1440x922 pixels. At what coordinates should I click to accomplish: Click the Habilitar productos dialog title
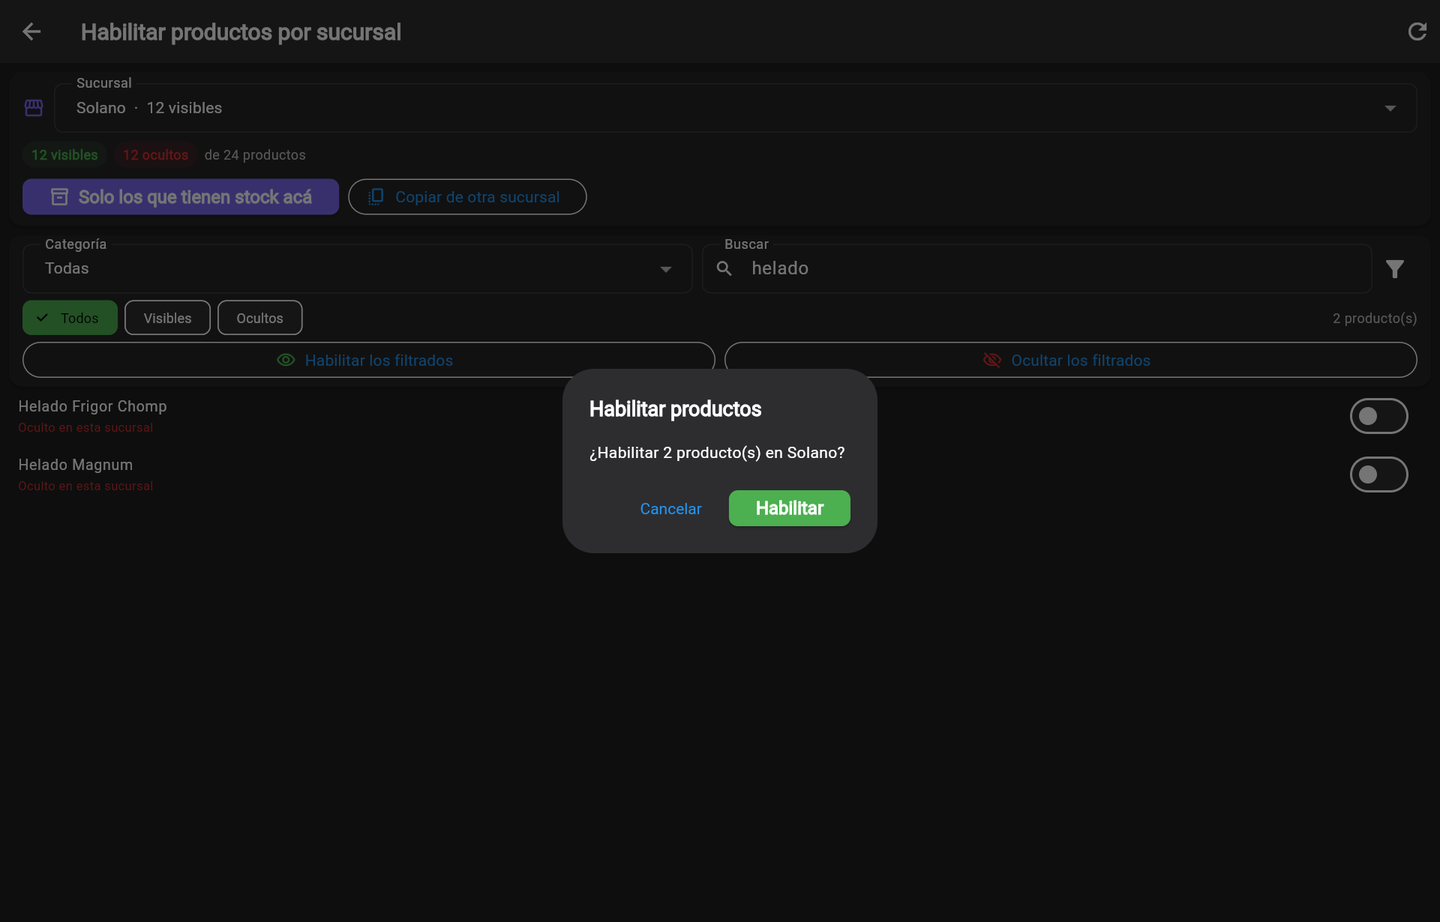[675, 409]
